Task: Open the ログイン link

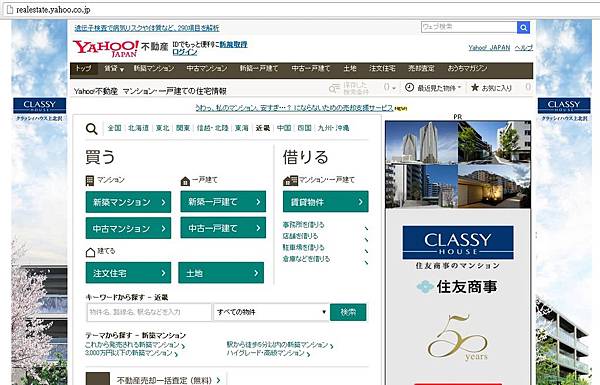Action: tap(184, 52)
